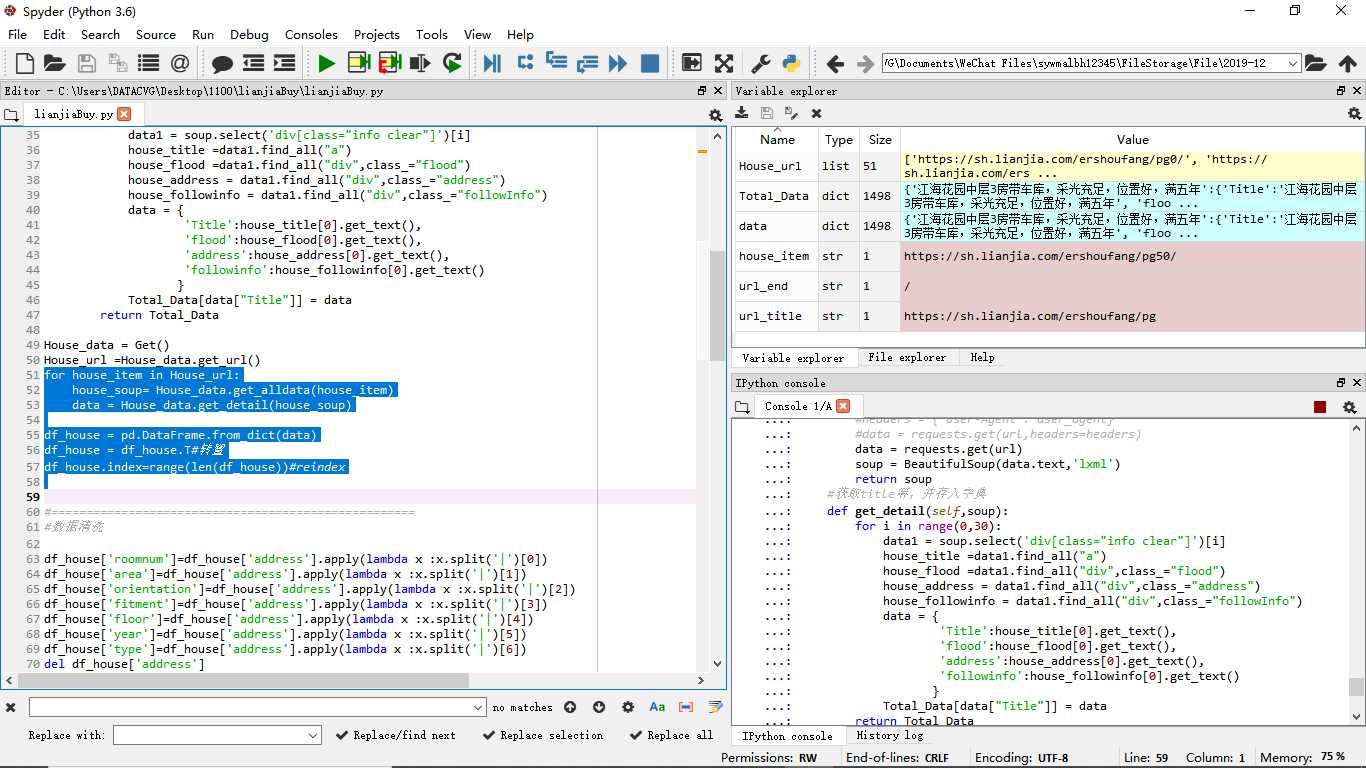Run selection or current line icon
The width and height of the screenshot is (1366, 768).
tap(420, 63)
